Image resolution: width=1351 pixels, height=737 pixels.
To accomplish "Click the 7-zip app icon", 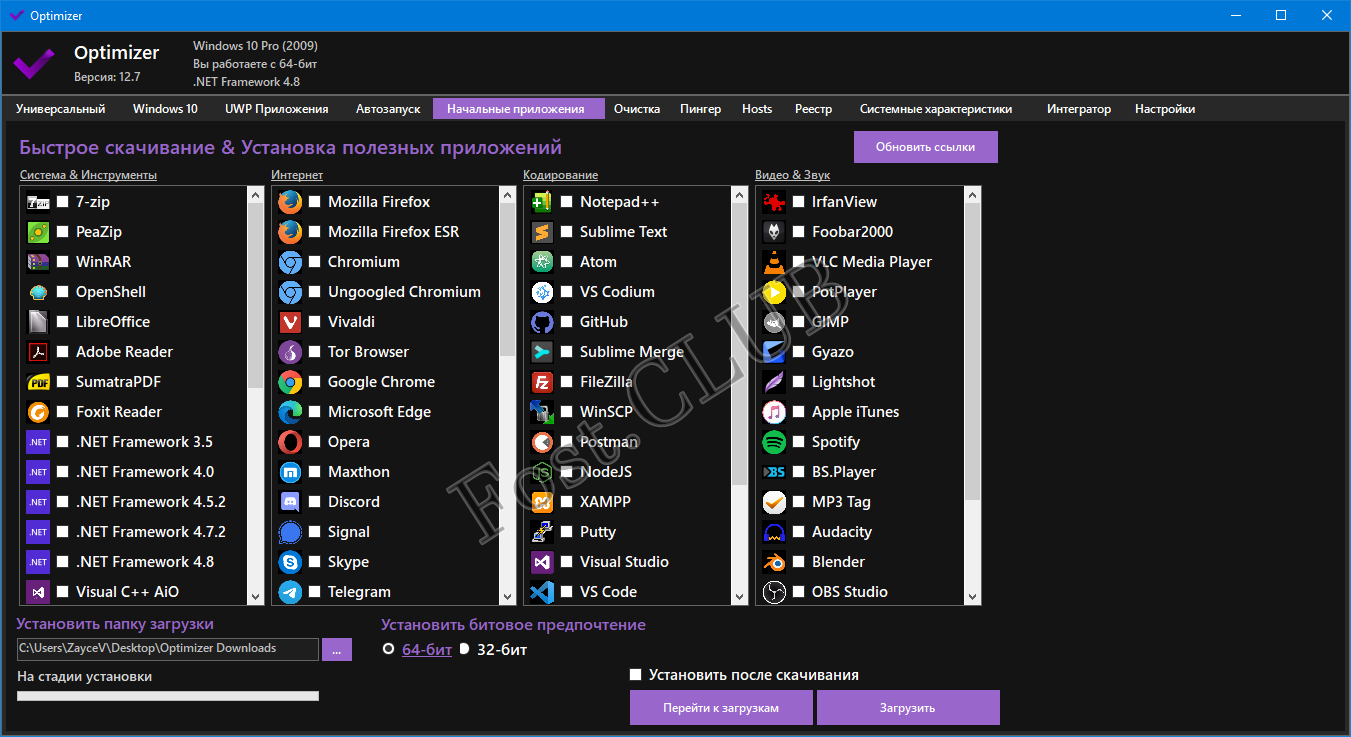I will pos(38,202).
